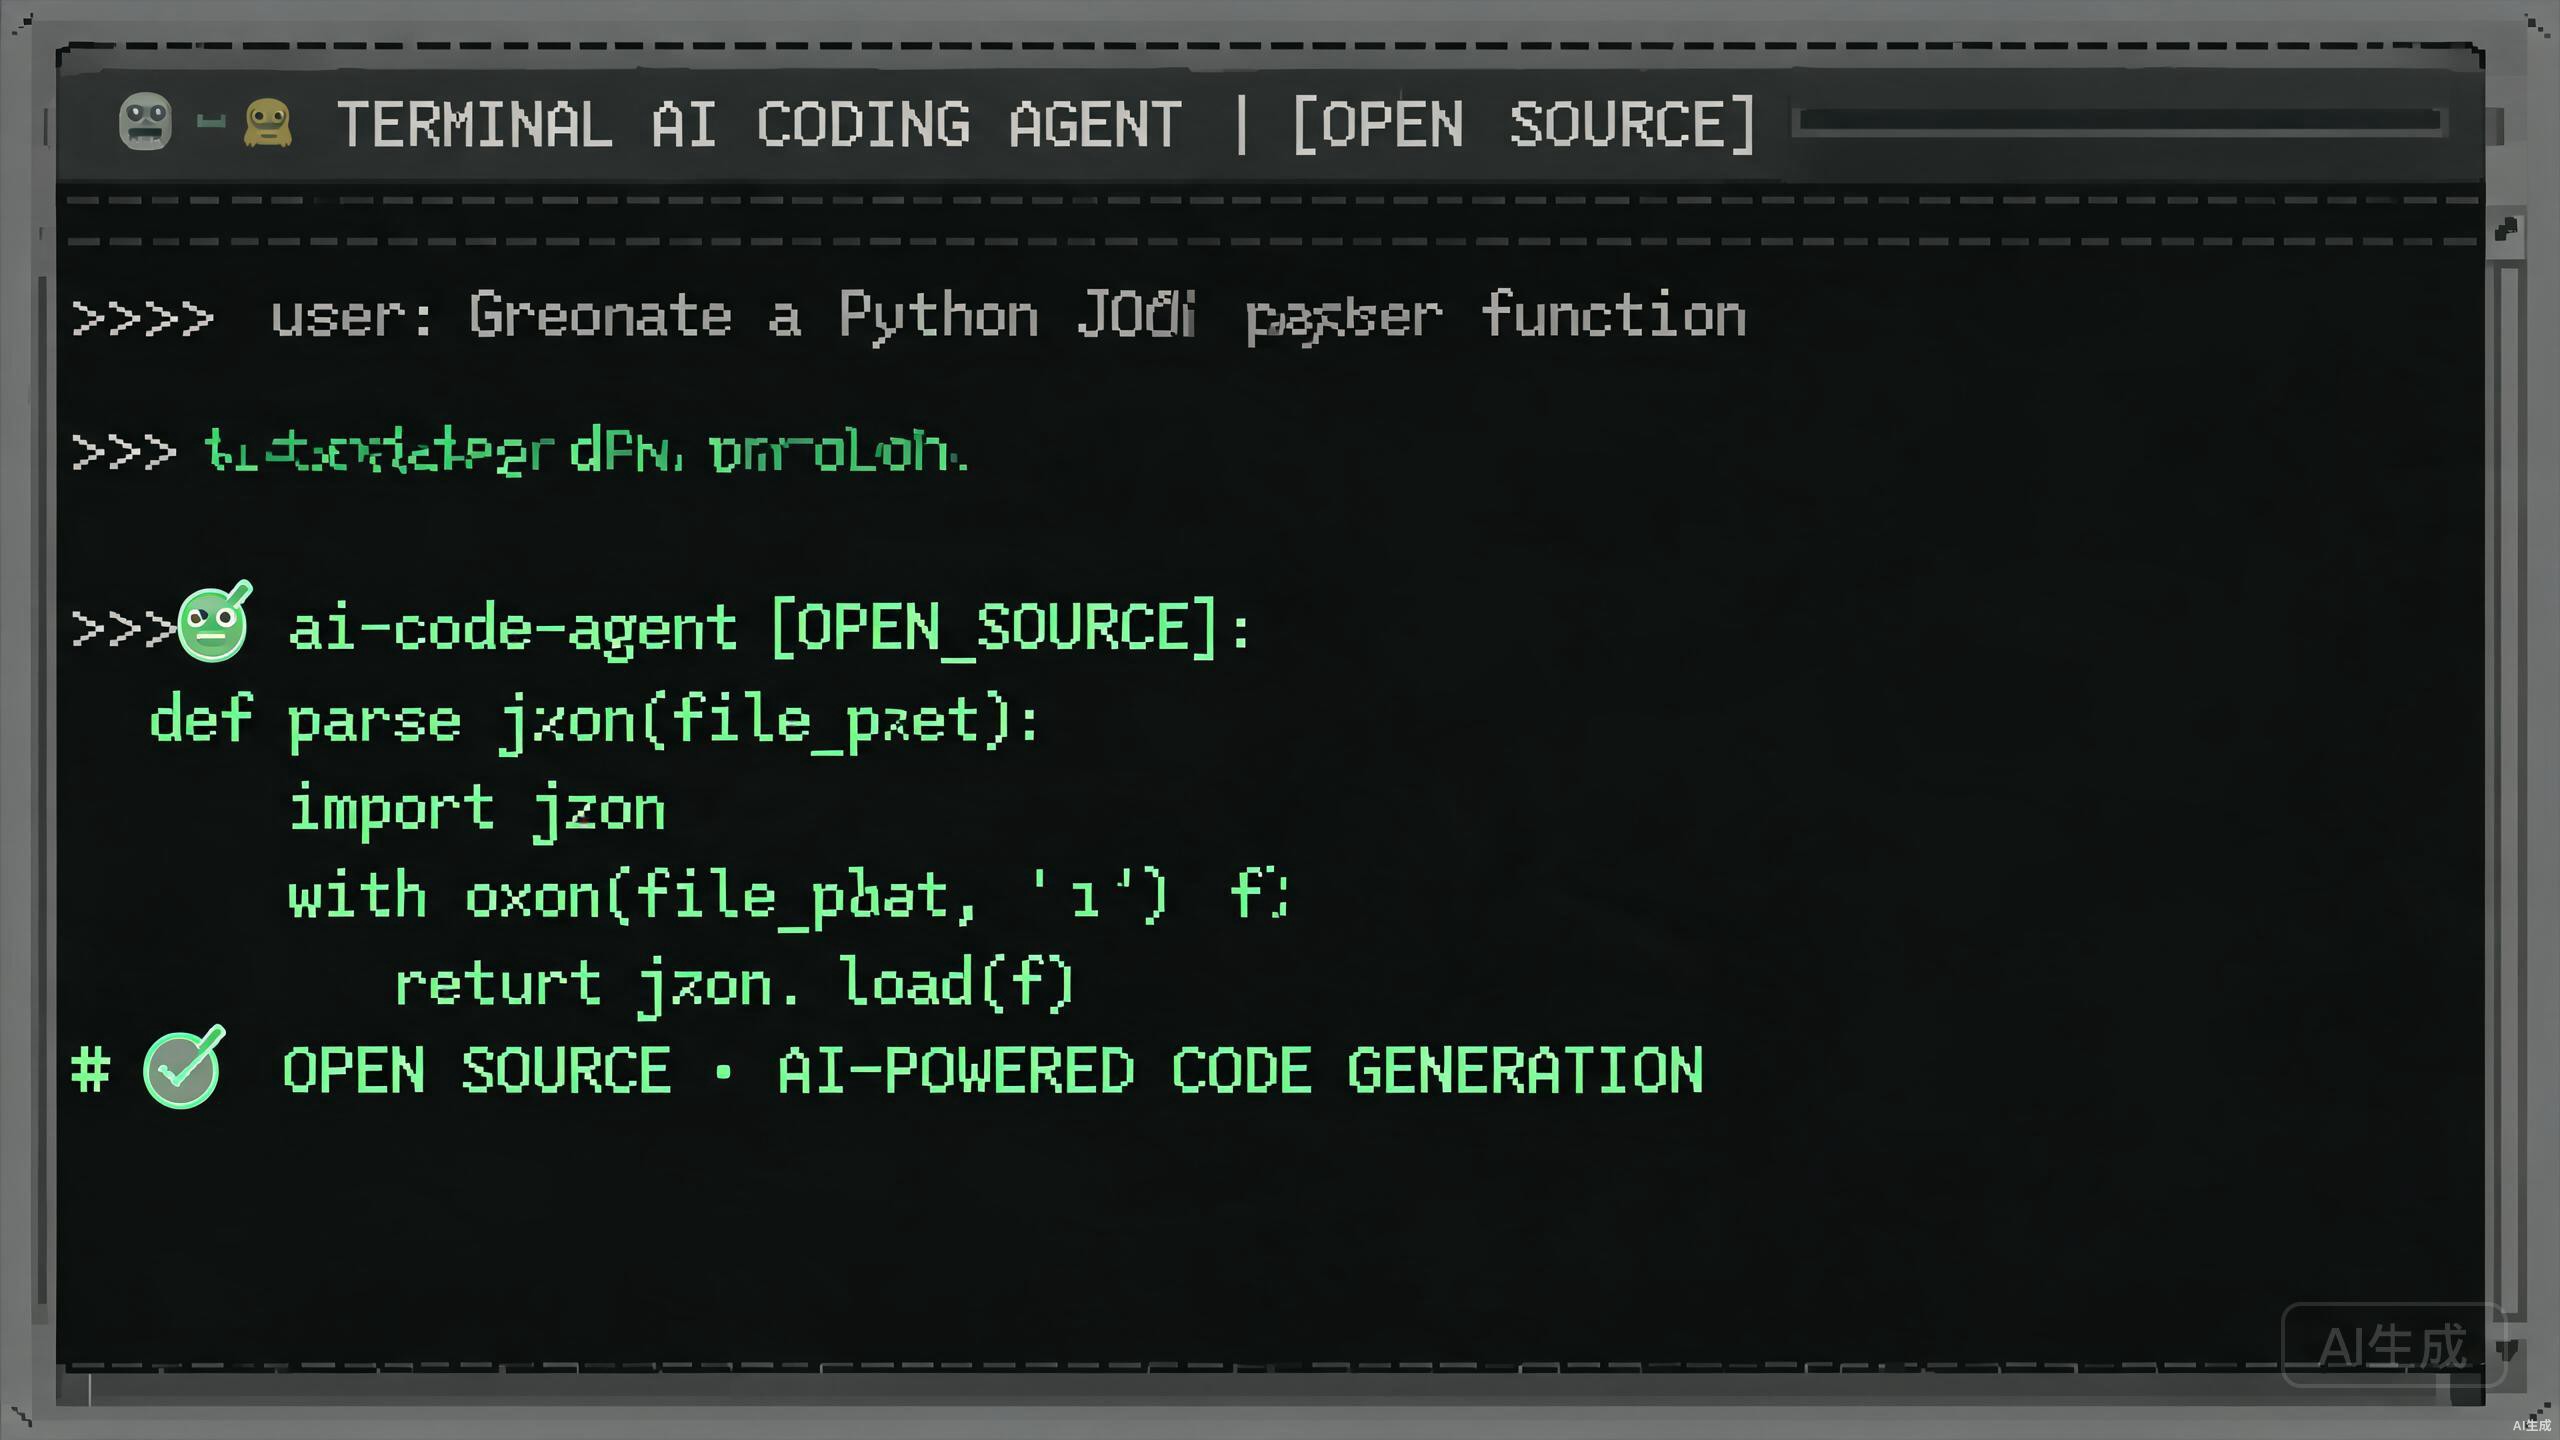Click the 'OPEN SOURCE' footer text
Viewport: 2560px width, 1440px height.
(477, 1071)
